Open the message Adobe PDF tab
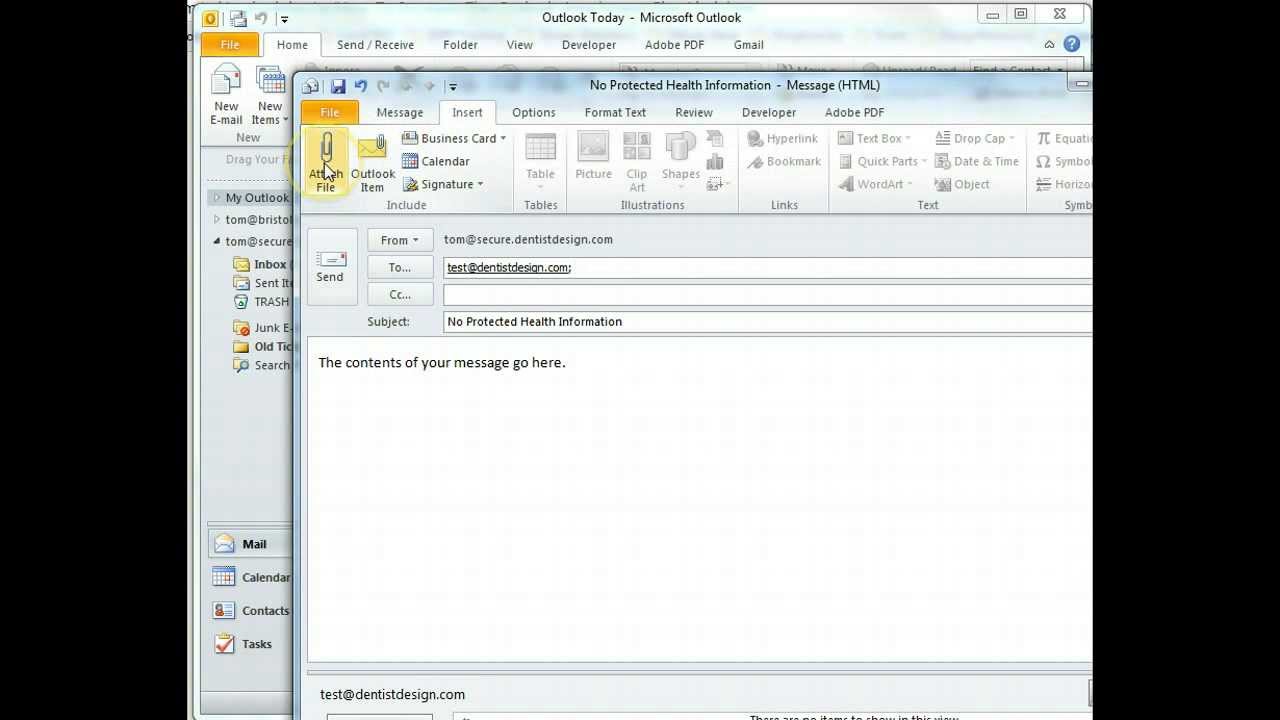 pos(854,112)
